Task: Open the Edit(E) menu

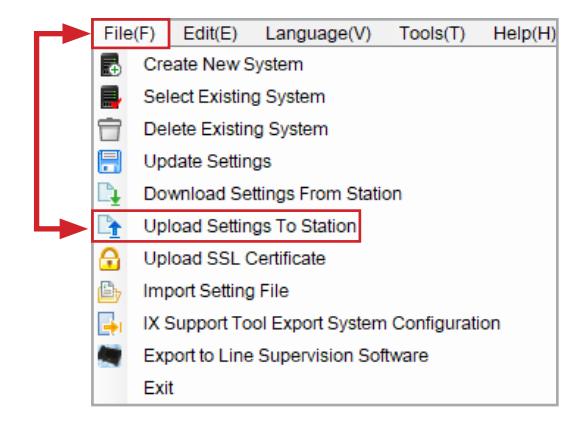Action: [210, 34]
